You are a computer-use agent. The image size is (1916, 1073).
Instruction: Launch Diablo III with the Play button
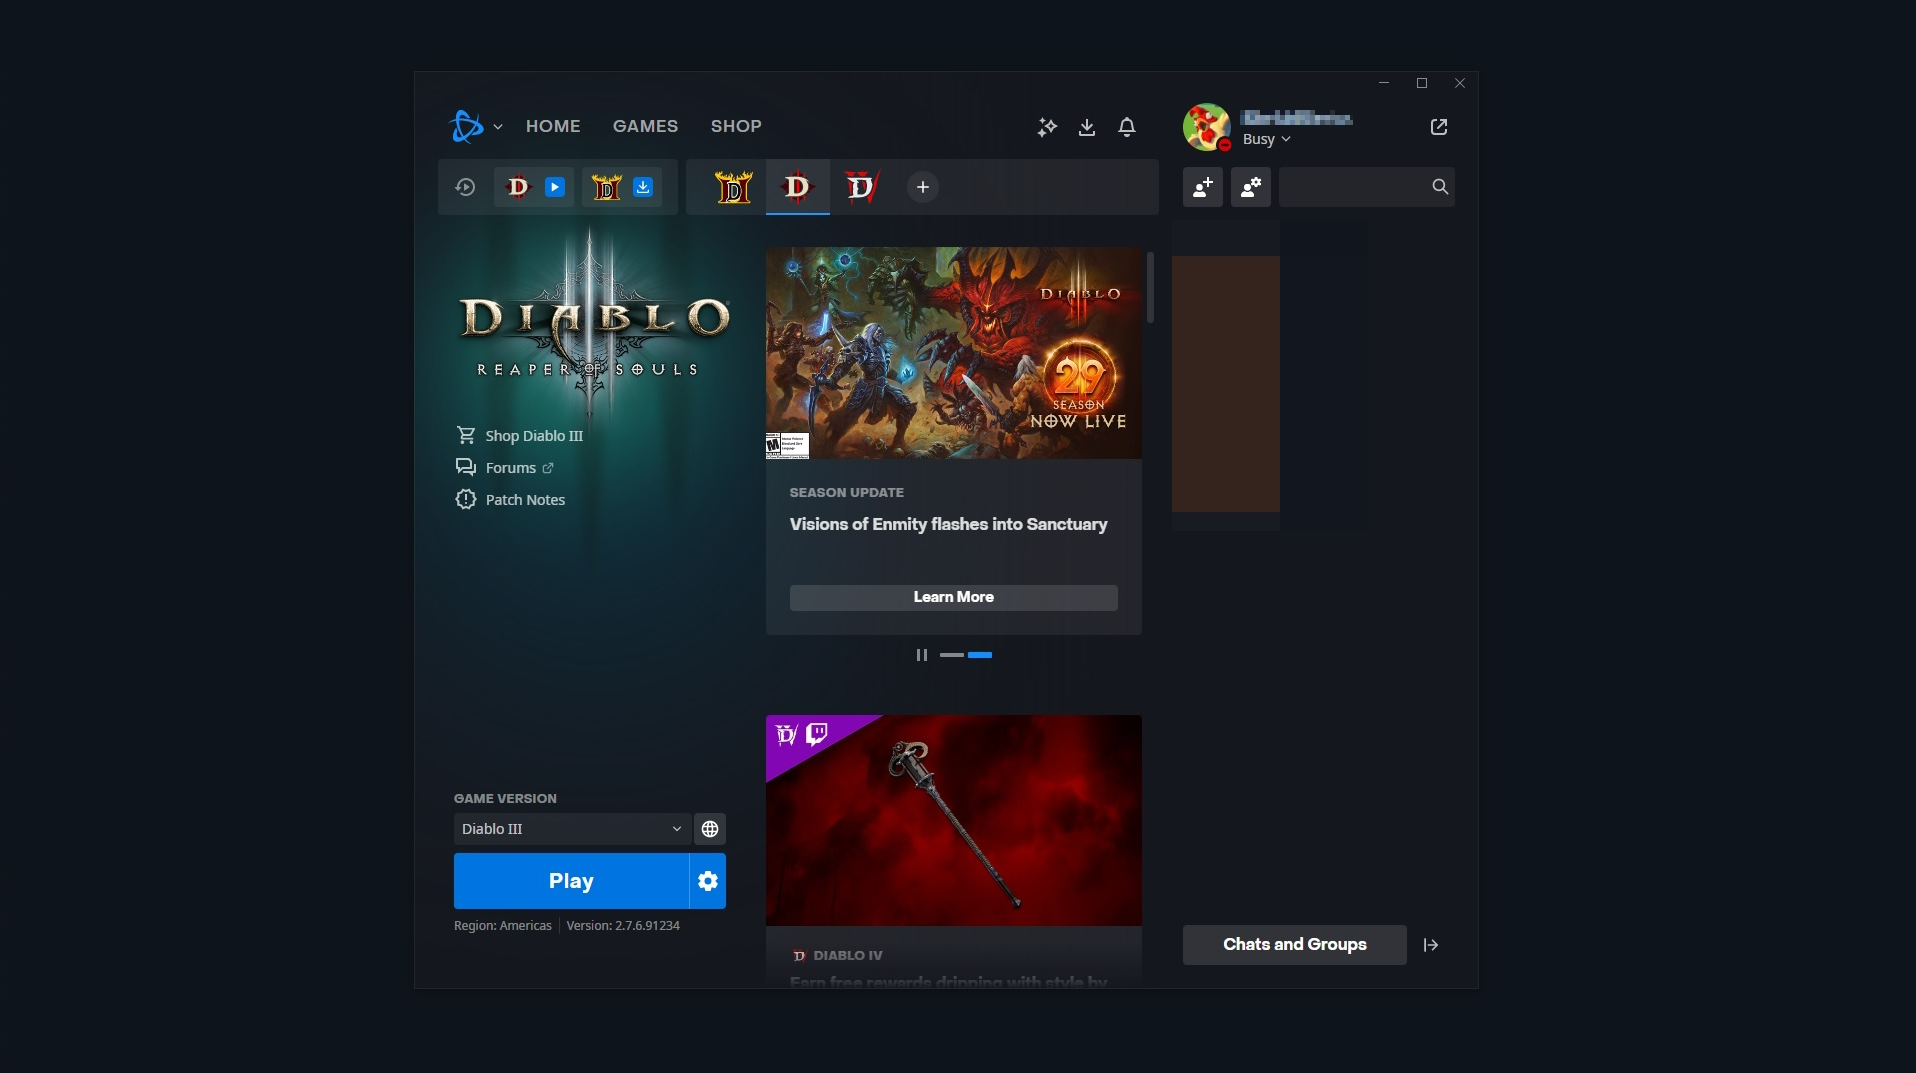pos(571,881)
